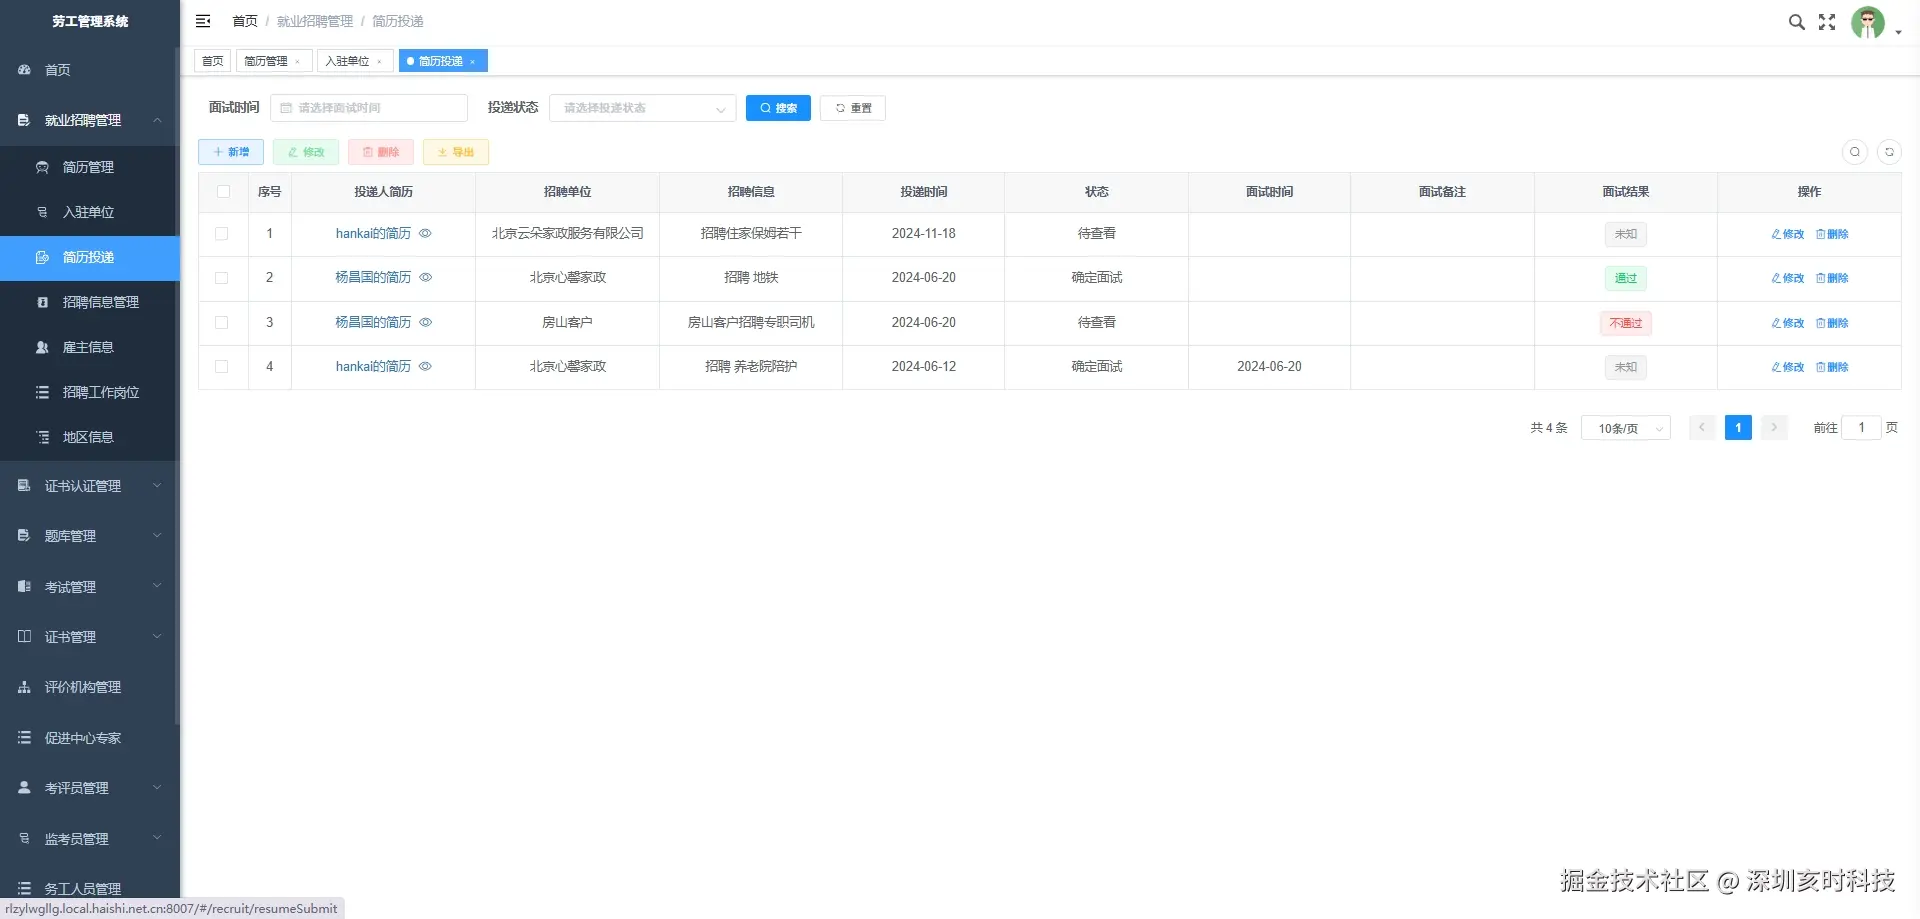The image size is (1920, 919).
Task: Click the red 删除 toolbar button
Action: point(381,152)
